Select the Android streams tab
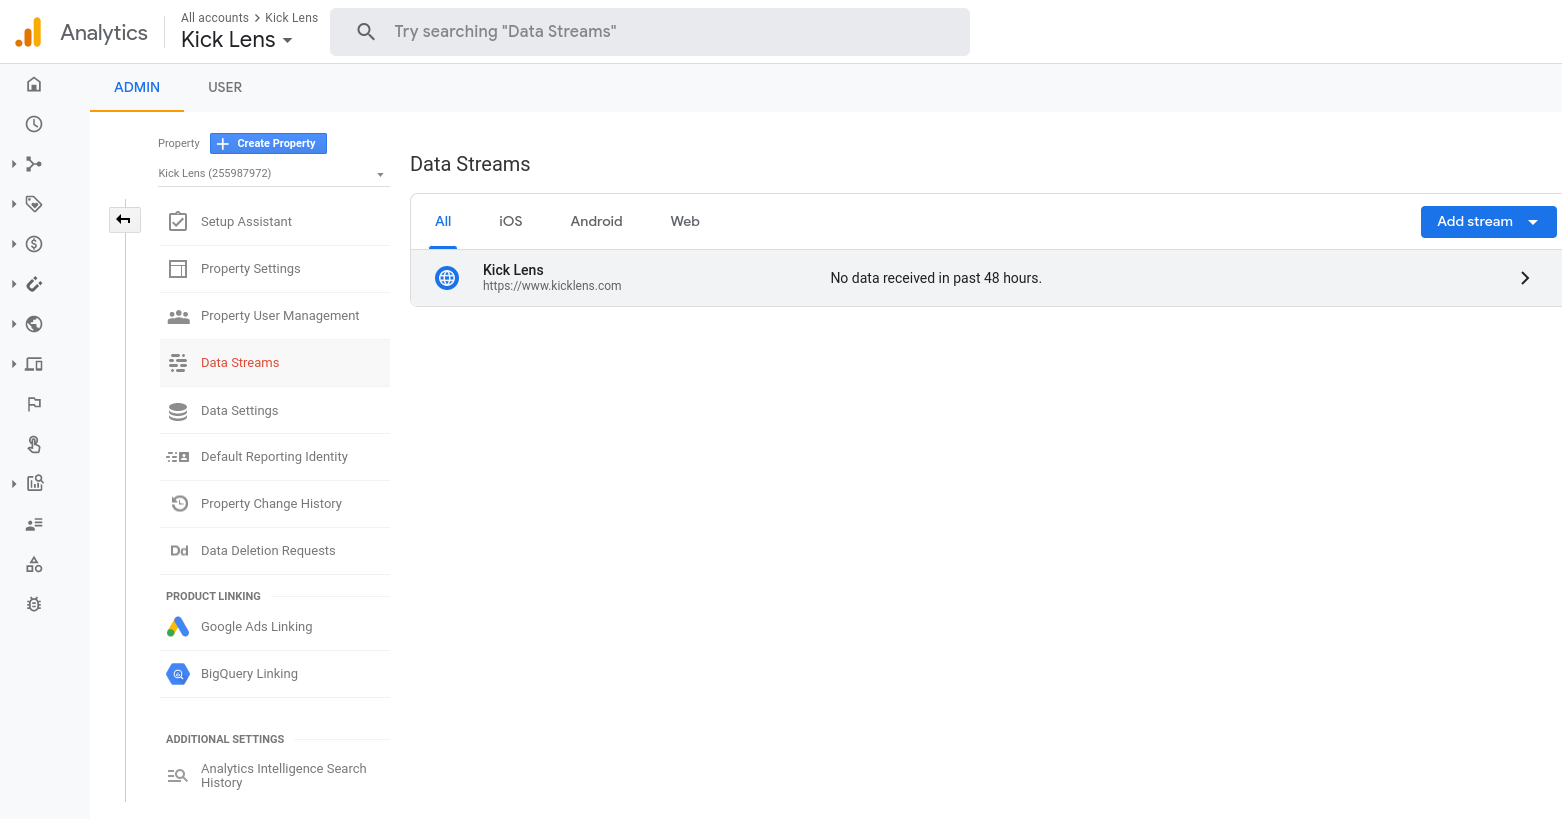Viewport: 1562px width, 819px height. click(597, 221)
